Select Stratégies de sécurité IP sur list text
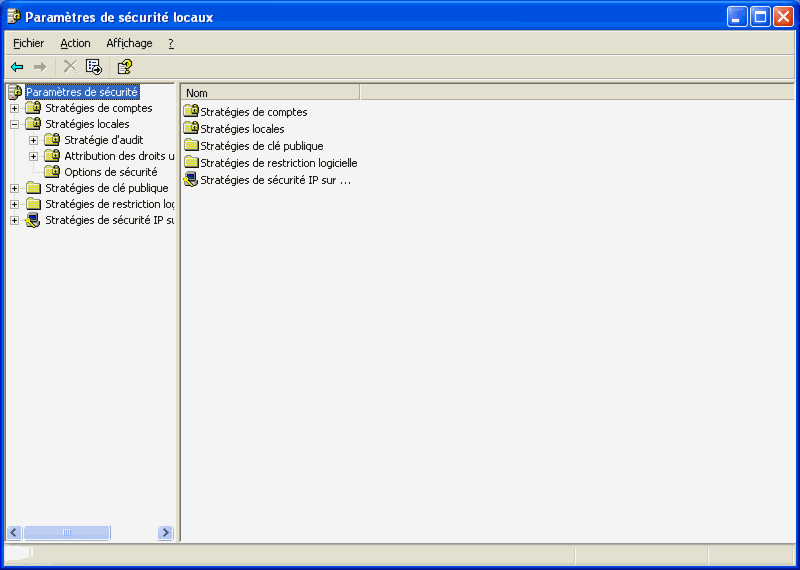This screenshot has height=570, width=800. [276, 180]
